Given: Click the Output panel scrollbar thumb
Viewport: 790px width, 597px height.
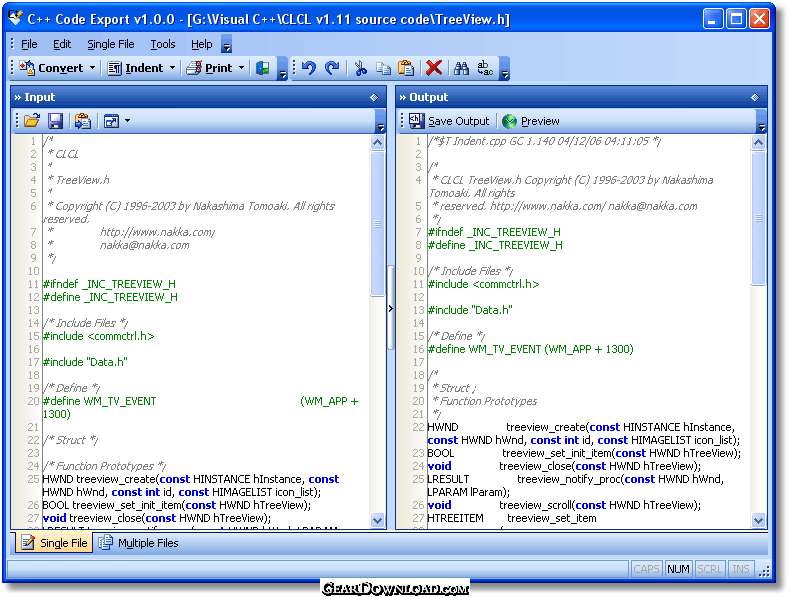Looking at the screenshot, I should coord(758,218).
